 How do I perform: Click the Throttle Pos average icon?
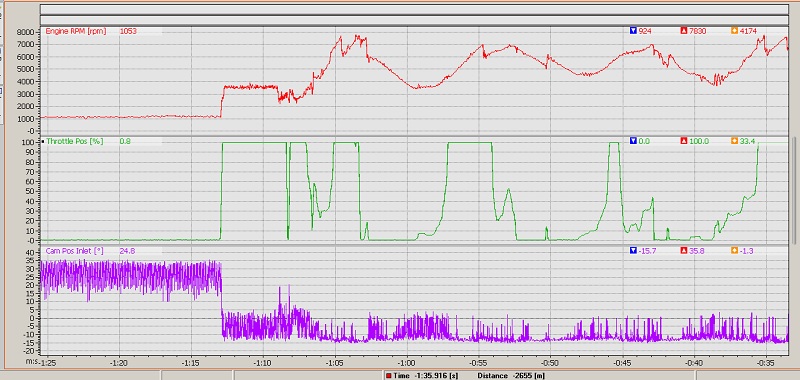(734, 141)
